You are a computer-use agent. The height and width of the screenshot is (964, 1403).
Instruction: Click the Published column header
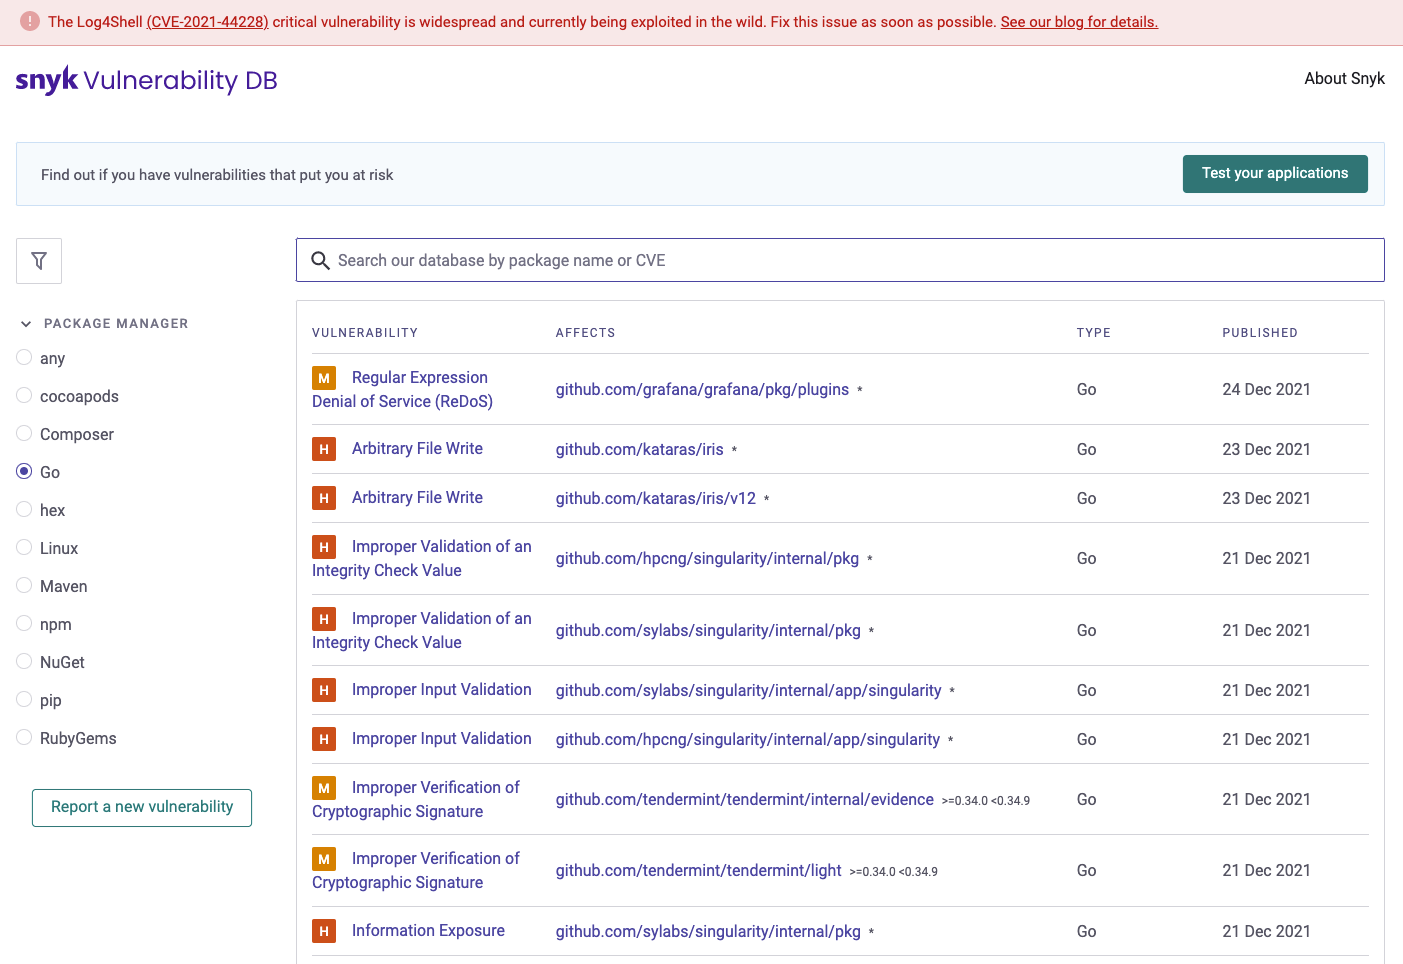[x=1260, y=333]
